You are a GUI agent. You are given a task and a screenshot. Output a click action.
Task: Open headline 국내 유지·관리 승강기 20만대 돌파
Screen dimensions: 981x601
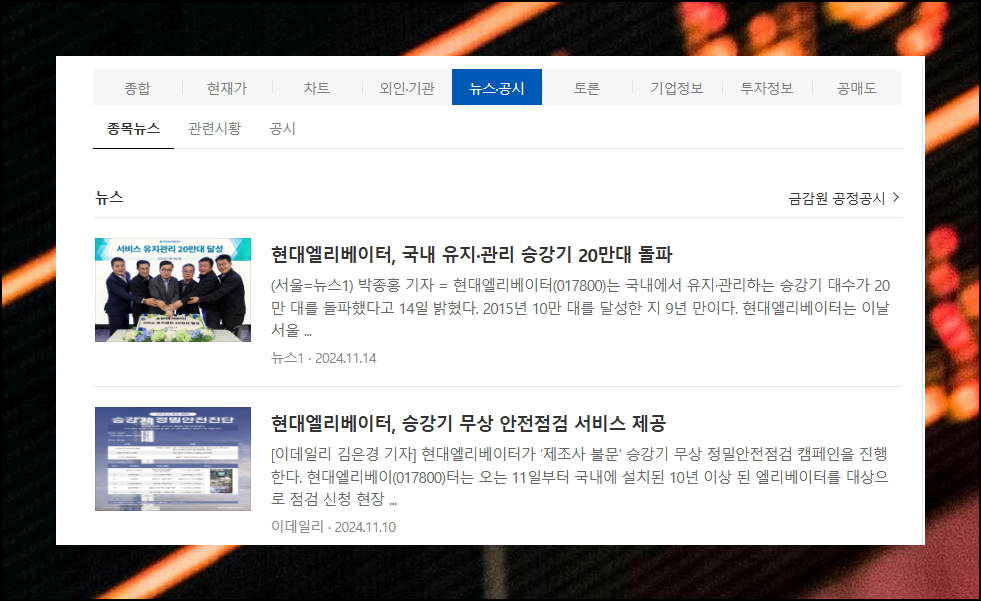pos(472,255)
